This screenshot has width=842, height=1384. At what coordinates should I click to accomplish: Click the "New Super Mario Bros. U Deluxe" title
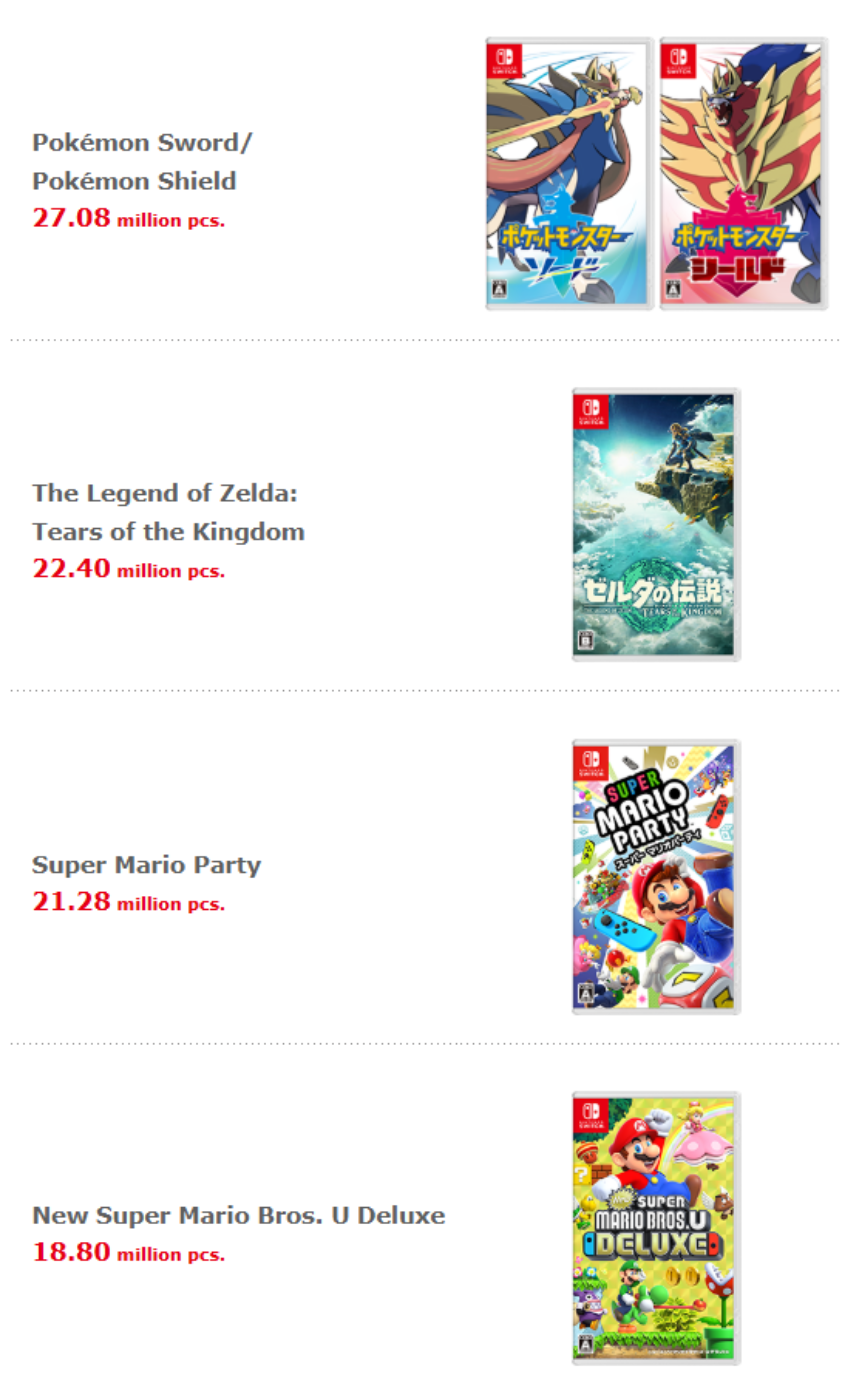tap(238, 1216)
